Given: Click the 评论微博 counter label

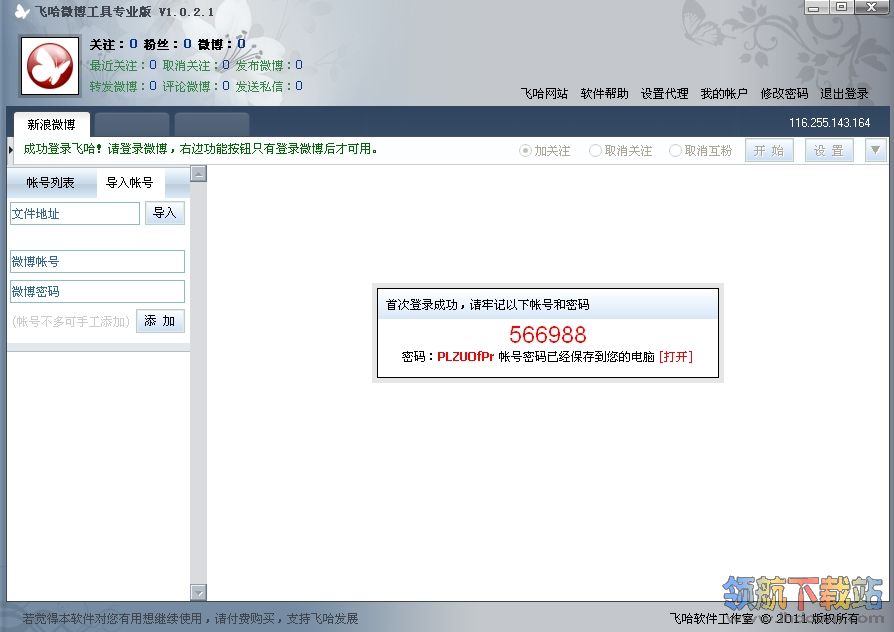Looking at the screenshot, I should coord(196,86).
